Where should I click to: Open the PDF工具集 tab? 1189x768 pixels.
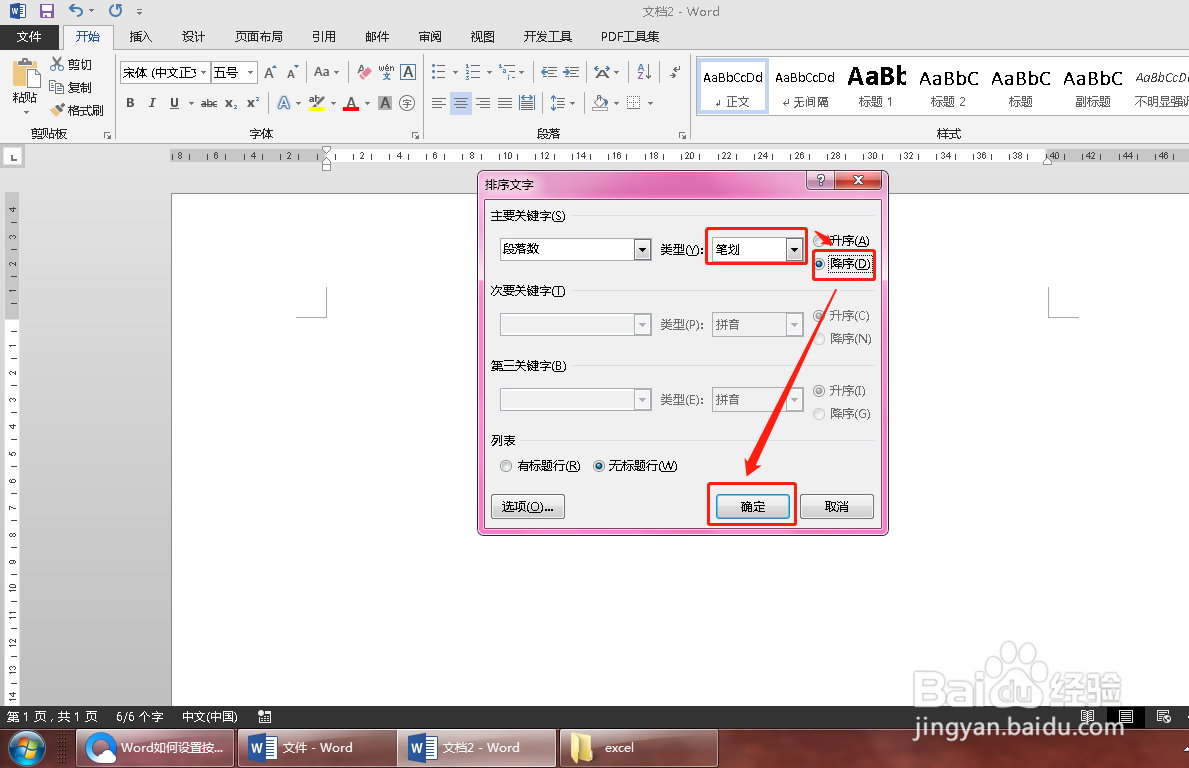(631, 37)
